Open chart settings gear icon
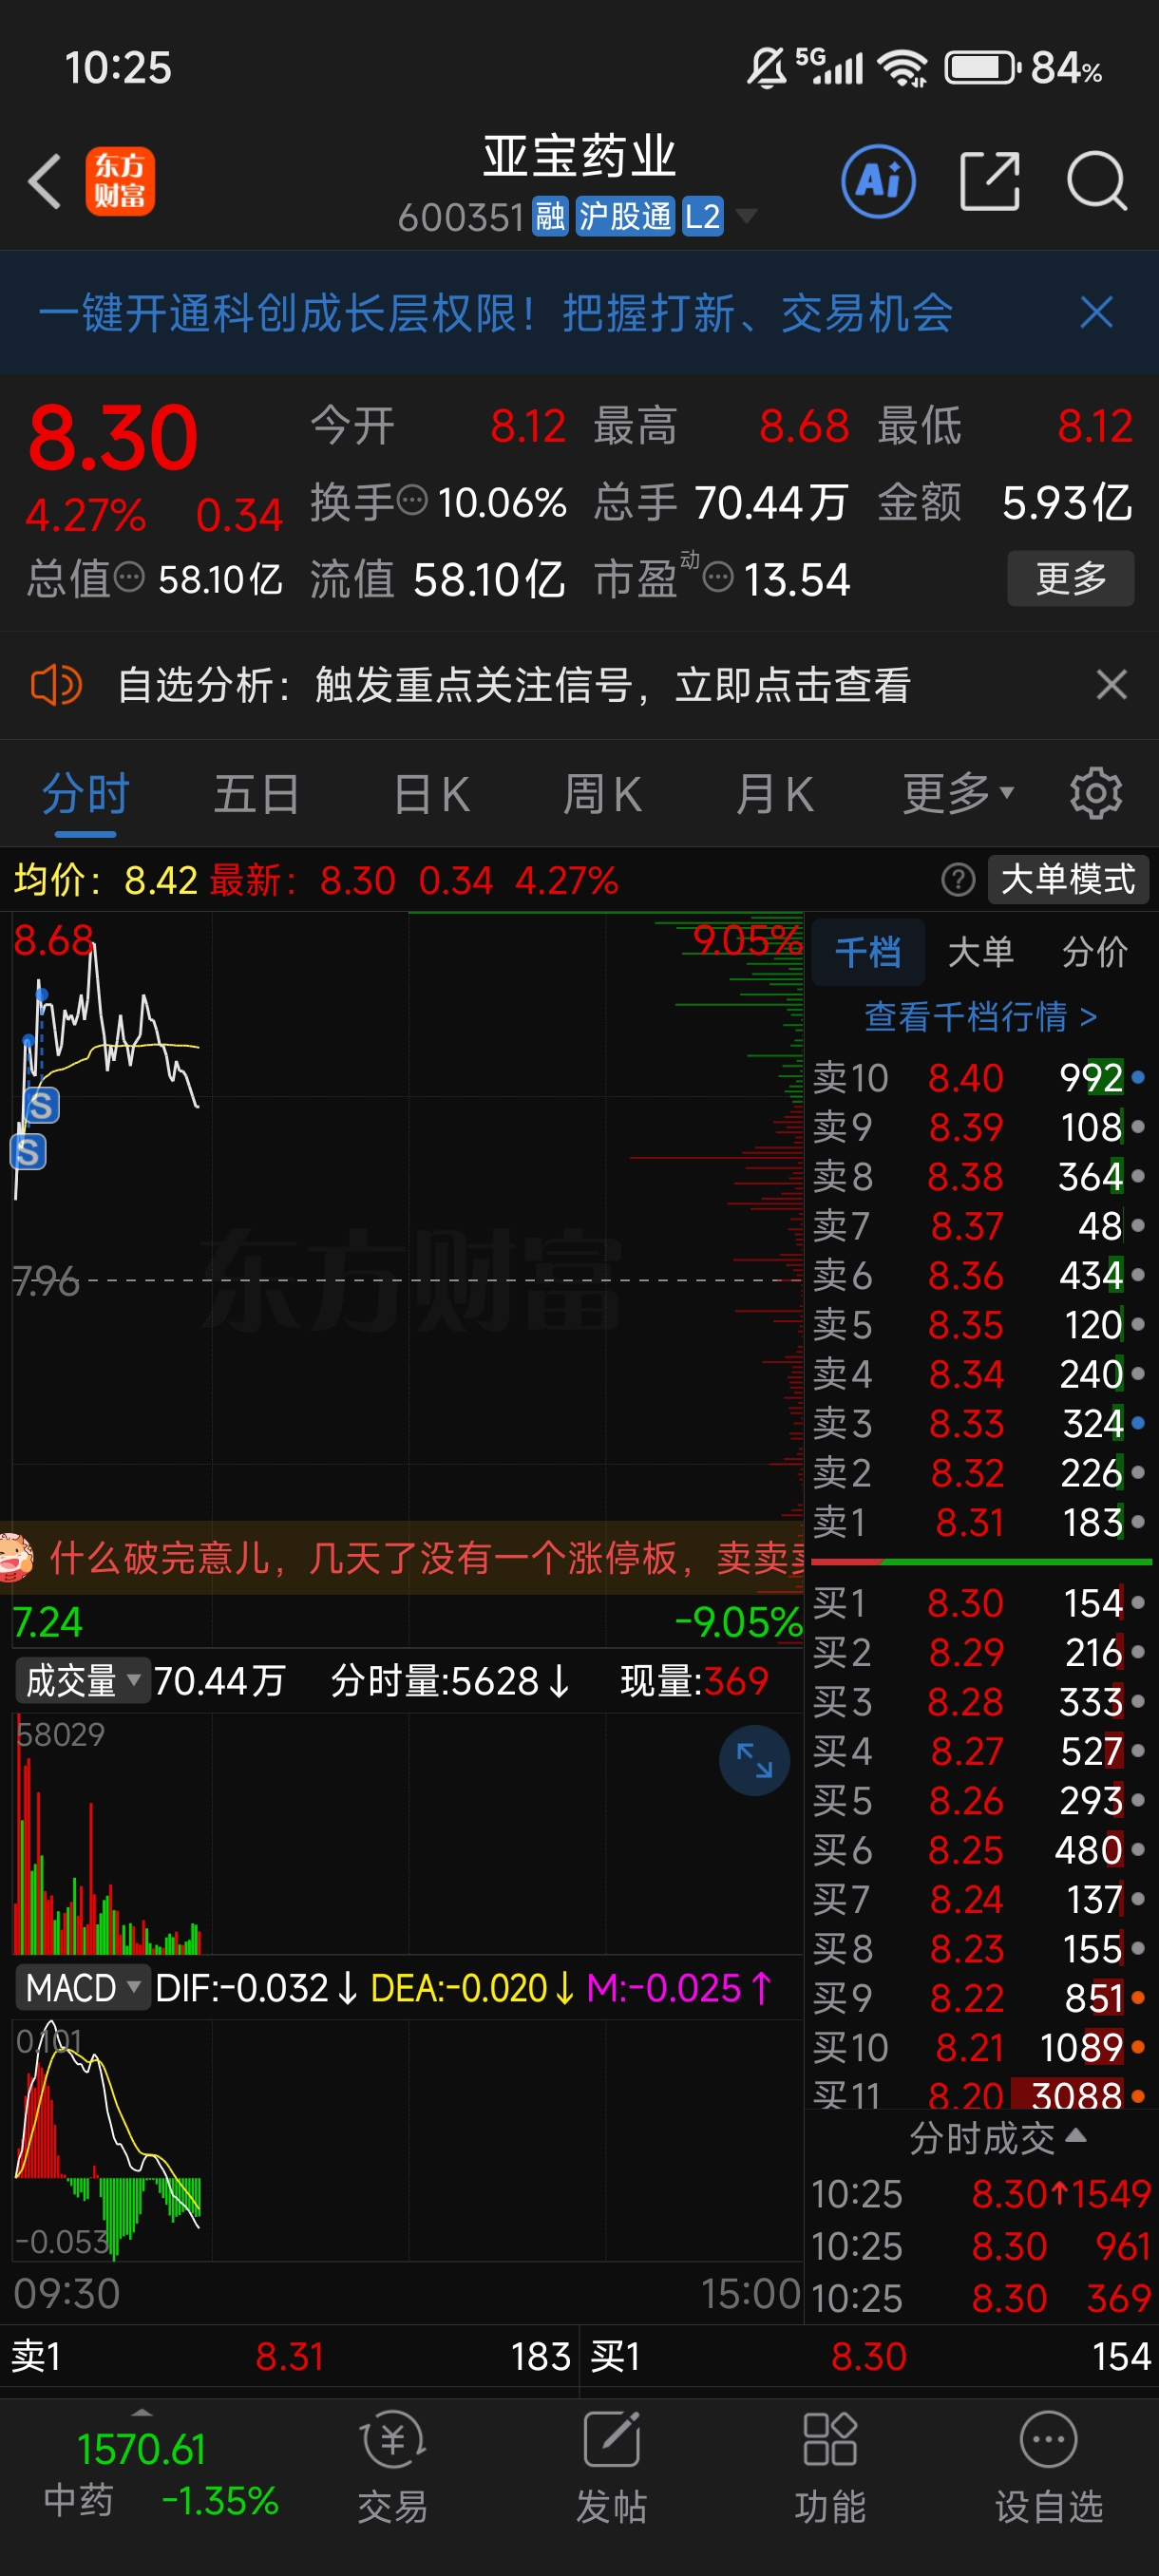The width and height of the screenshot is (1159, 2576). (1096, 794)
